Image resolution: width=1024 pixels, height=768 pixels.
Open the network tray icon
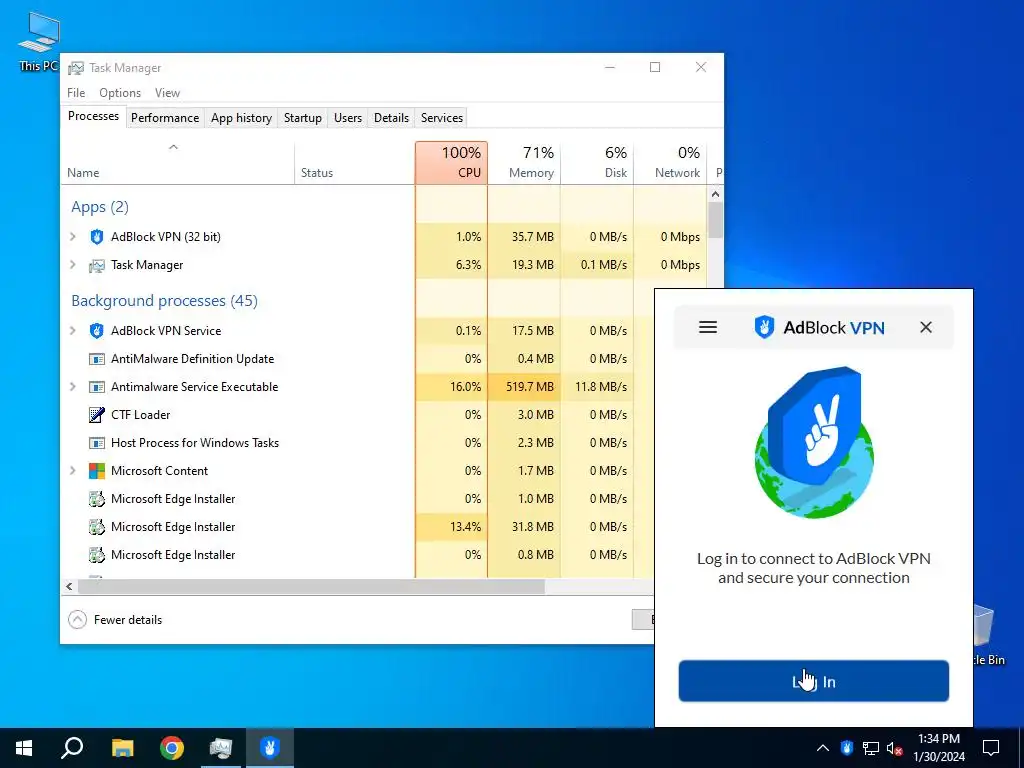[871, 748]
